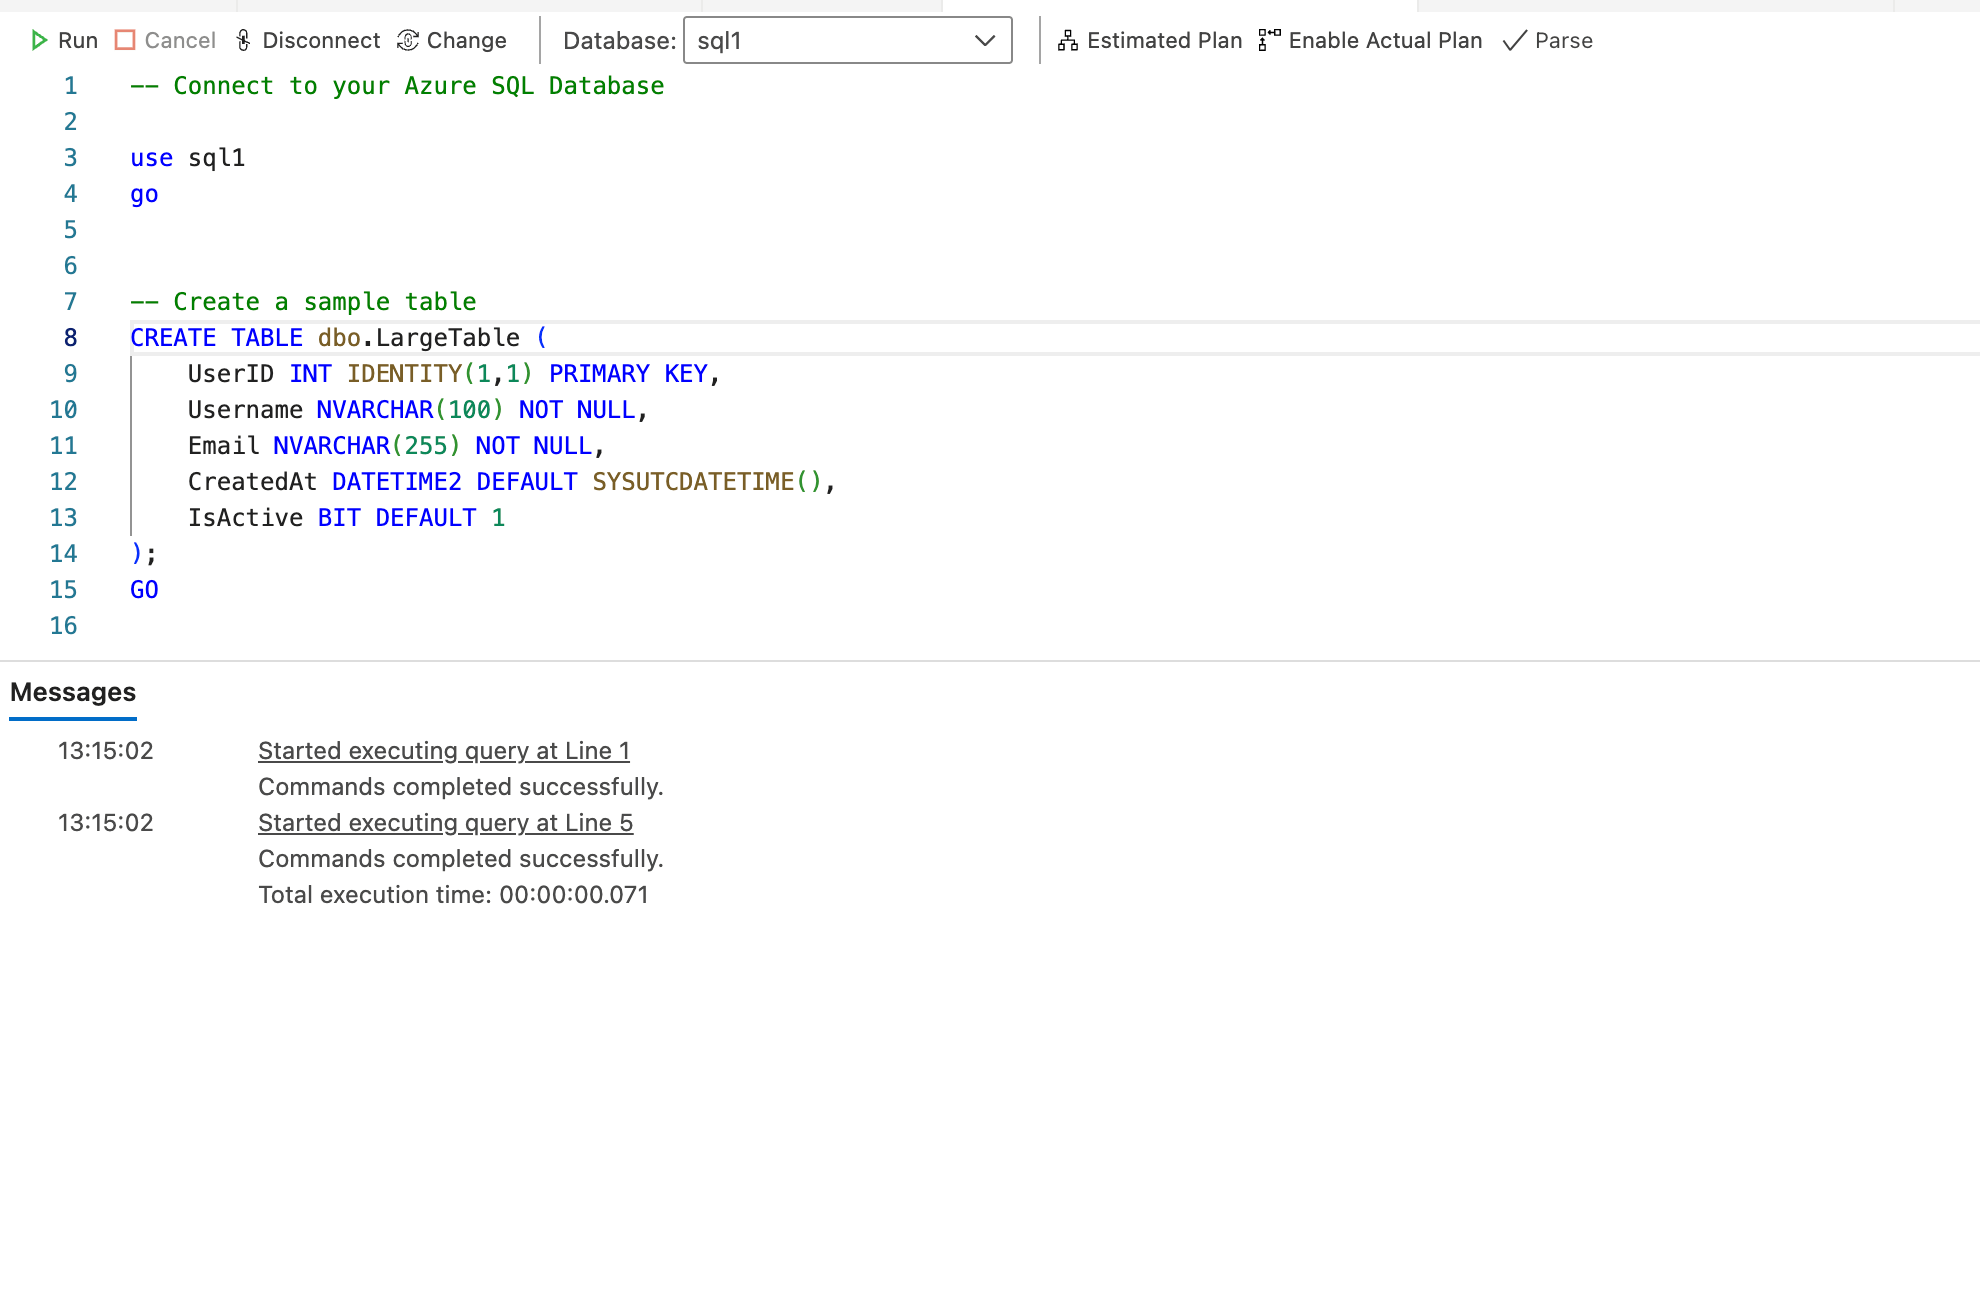This screenshot has height=1314, width=1980.
Task: Click the Estimated Plan diagram icon
Action: [x=1068, y=40]
